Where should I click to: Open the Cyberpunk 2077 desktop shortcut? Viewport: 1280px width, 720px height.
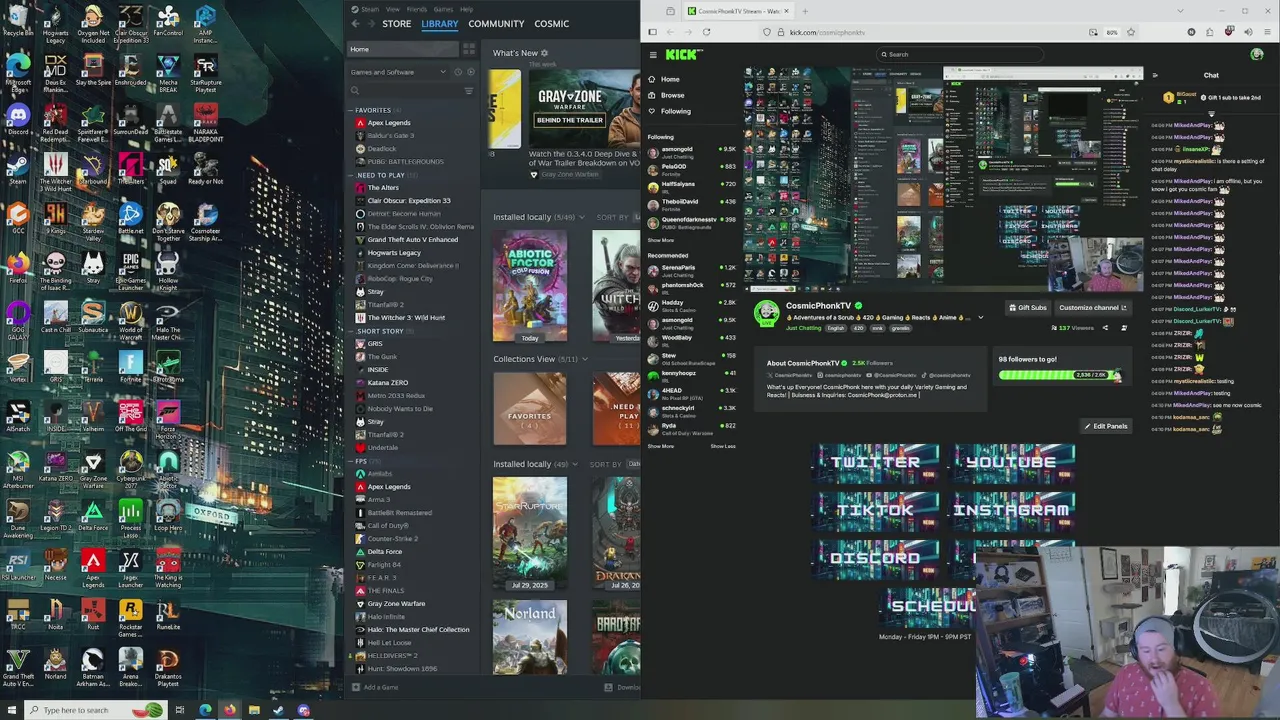131,470
